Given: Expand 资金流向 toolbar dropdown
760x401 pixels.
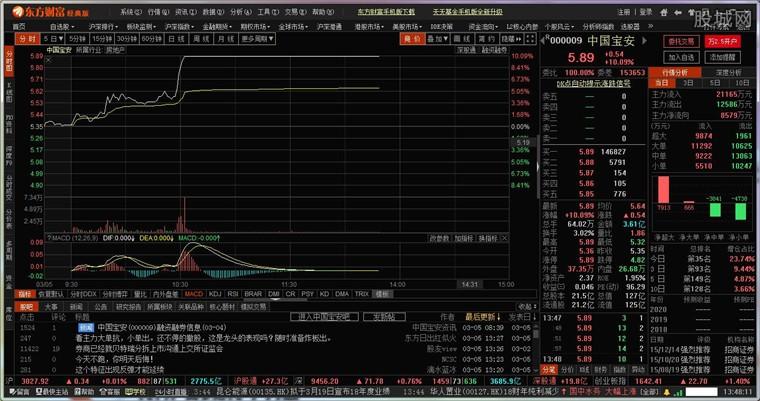Looking at the screenshot, I should [x=483, y=27].
